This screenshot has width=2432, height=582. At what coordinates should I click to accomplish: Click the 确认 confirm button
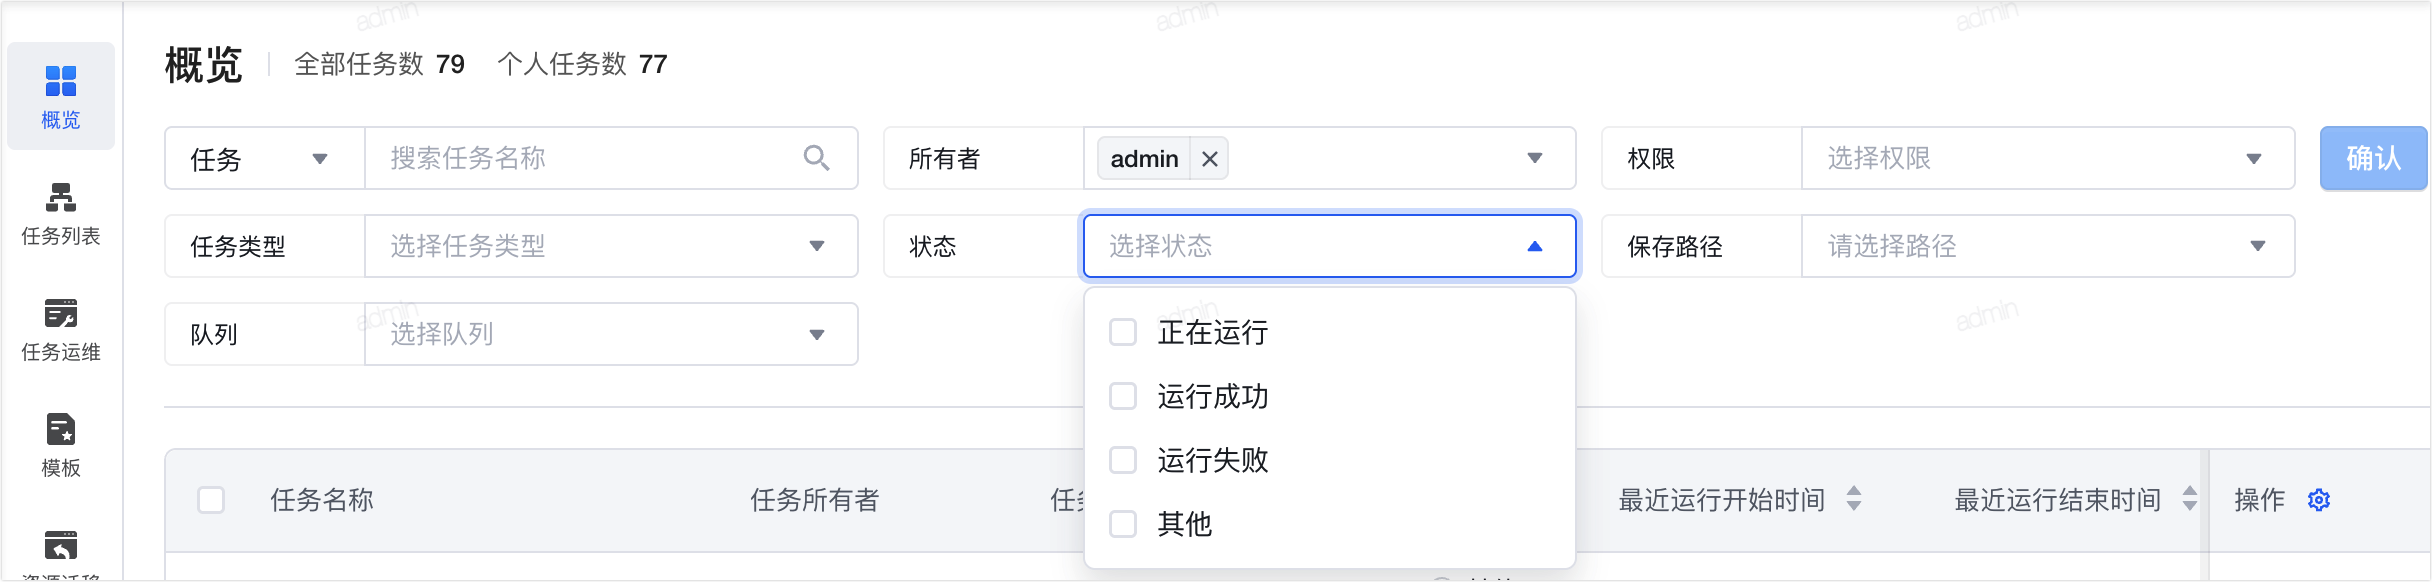point(2373,158)
